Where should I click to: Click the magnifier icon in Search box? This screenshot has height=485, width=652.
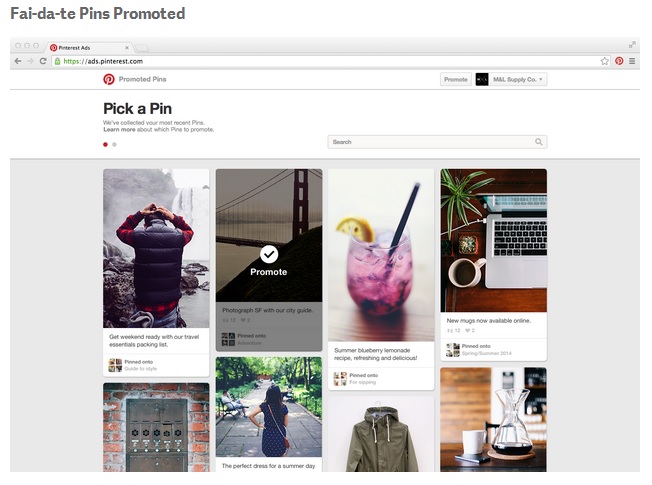tap(538, 142)
